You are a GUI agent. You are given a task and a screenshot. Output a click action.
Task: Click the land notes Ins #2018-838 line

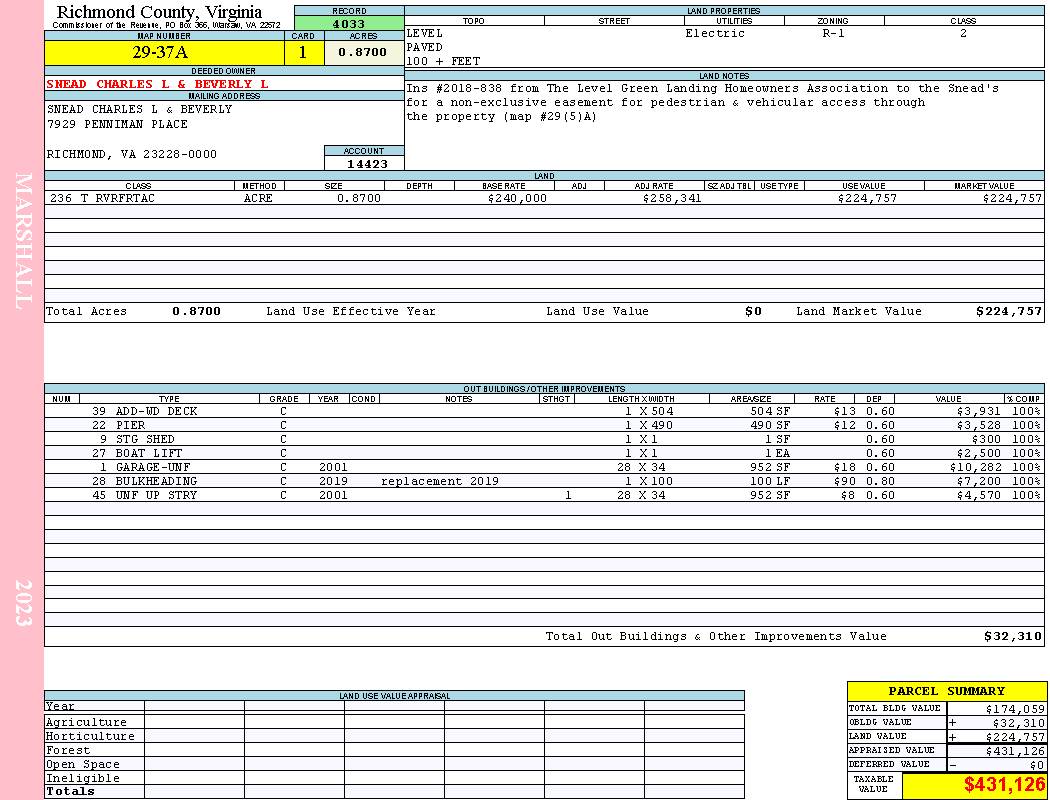[702, 88]
